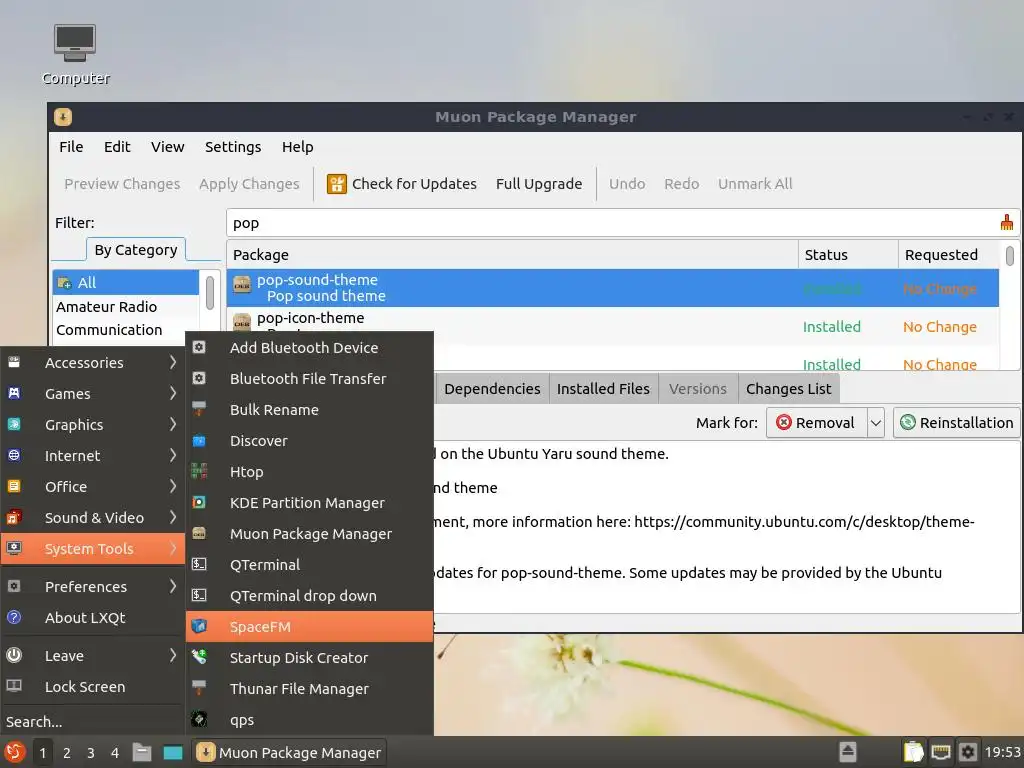Open the Help menu
The height and width of the screenshot is (768, 1024).
click(298, 147)
